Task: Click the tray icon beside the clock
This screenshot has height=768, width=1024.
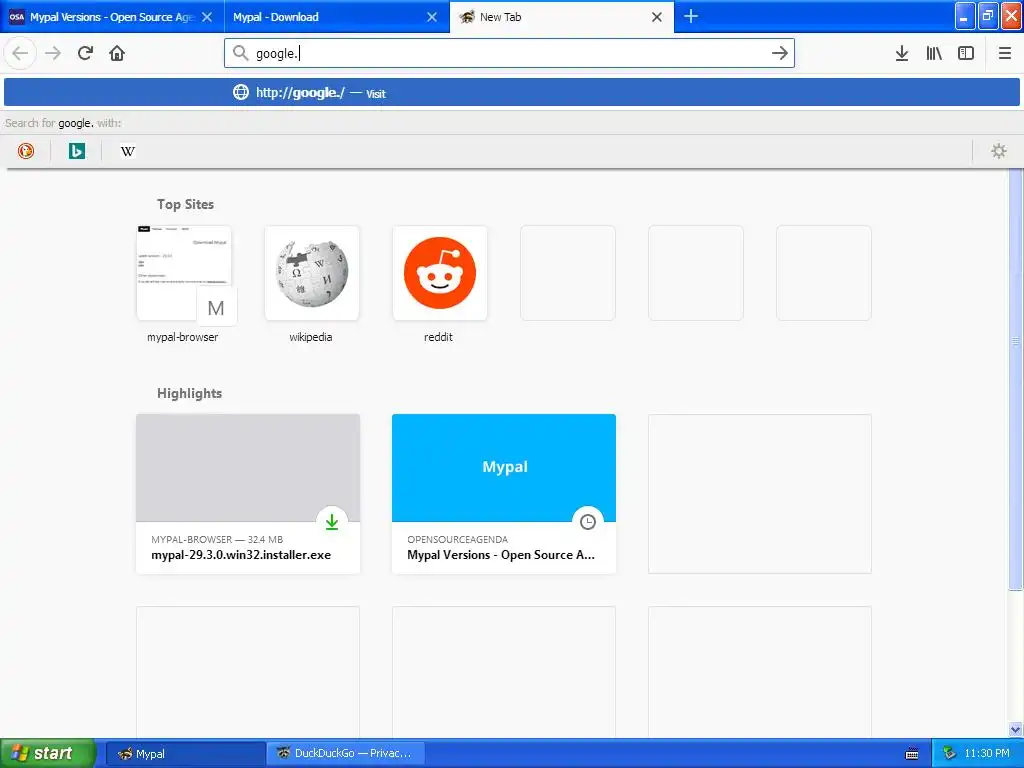Action: pyautogui.click(x=949, y=754)
